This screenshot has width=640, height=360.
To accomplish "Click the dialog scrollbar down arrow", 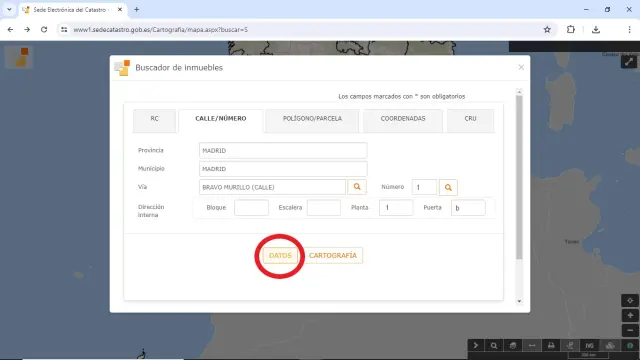I will click(519, 301).
